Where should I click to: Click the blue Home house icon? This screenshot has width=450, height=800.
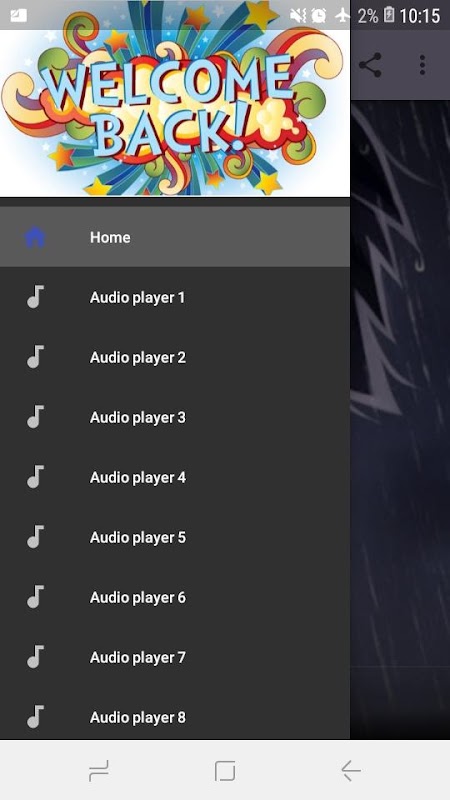coord(35,237)
